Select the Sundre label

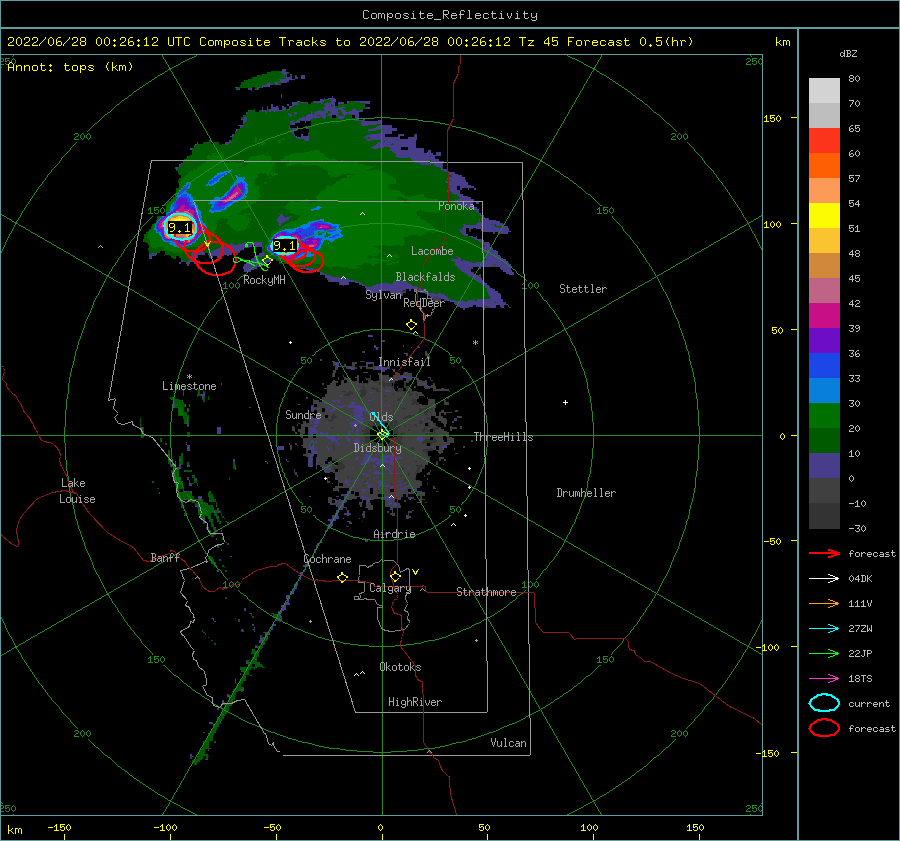pos(303,414)
